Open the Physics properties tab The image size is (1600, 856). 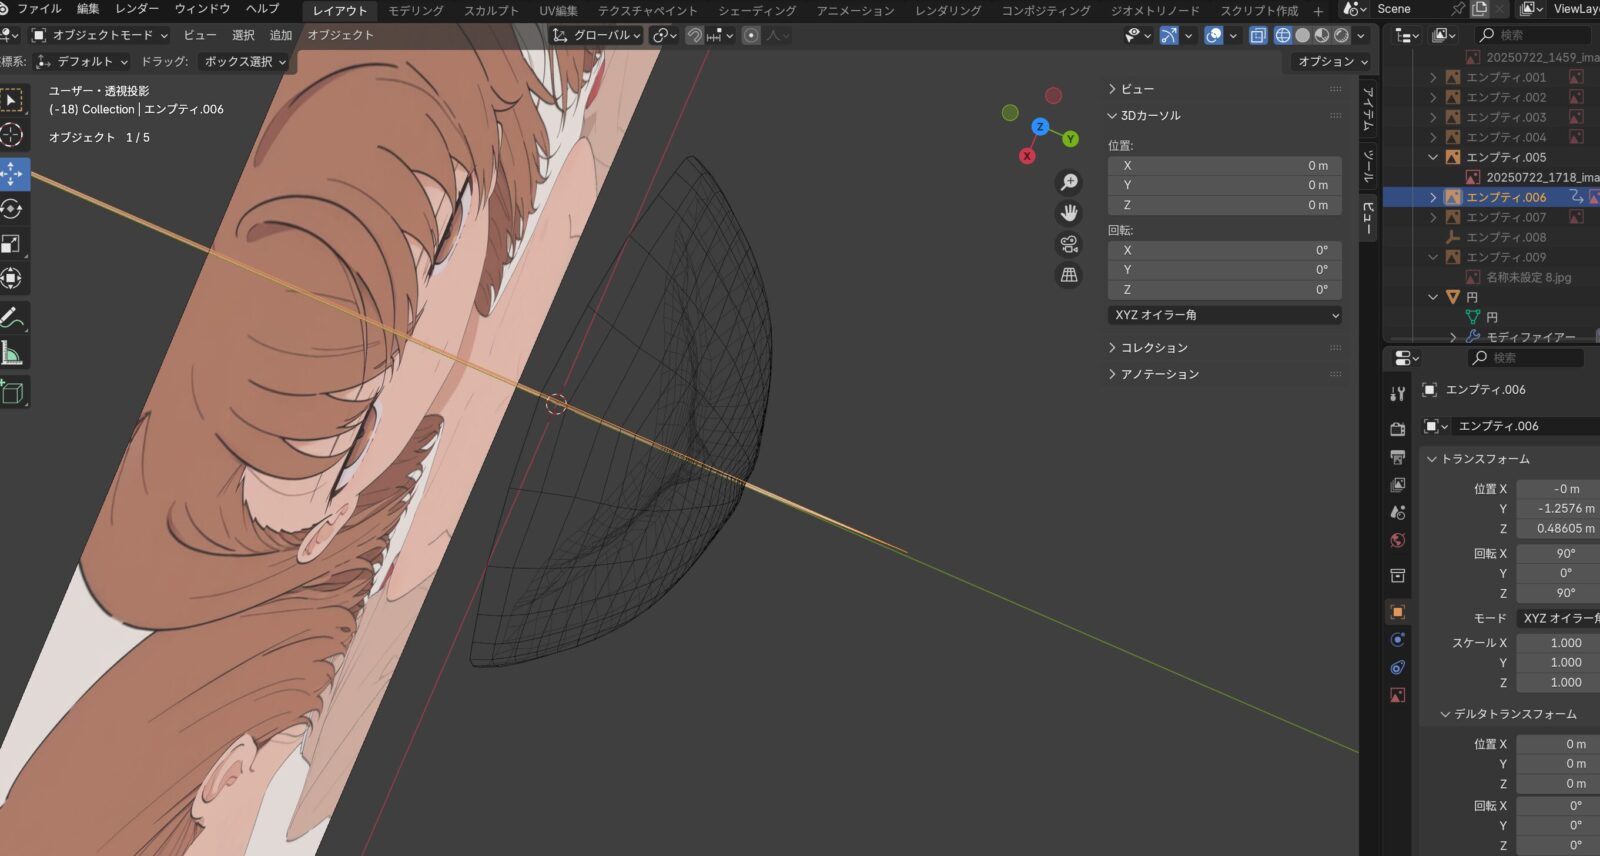[x=1398, y=639]
